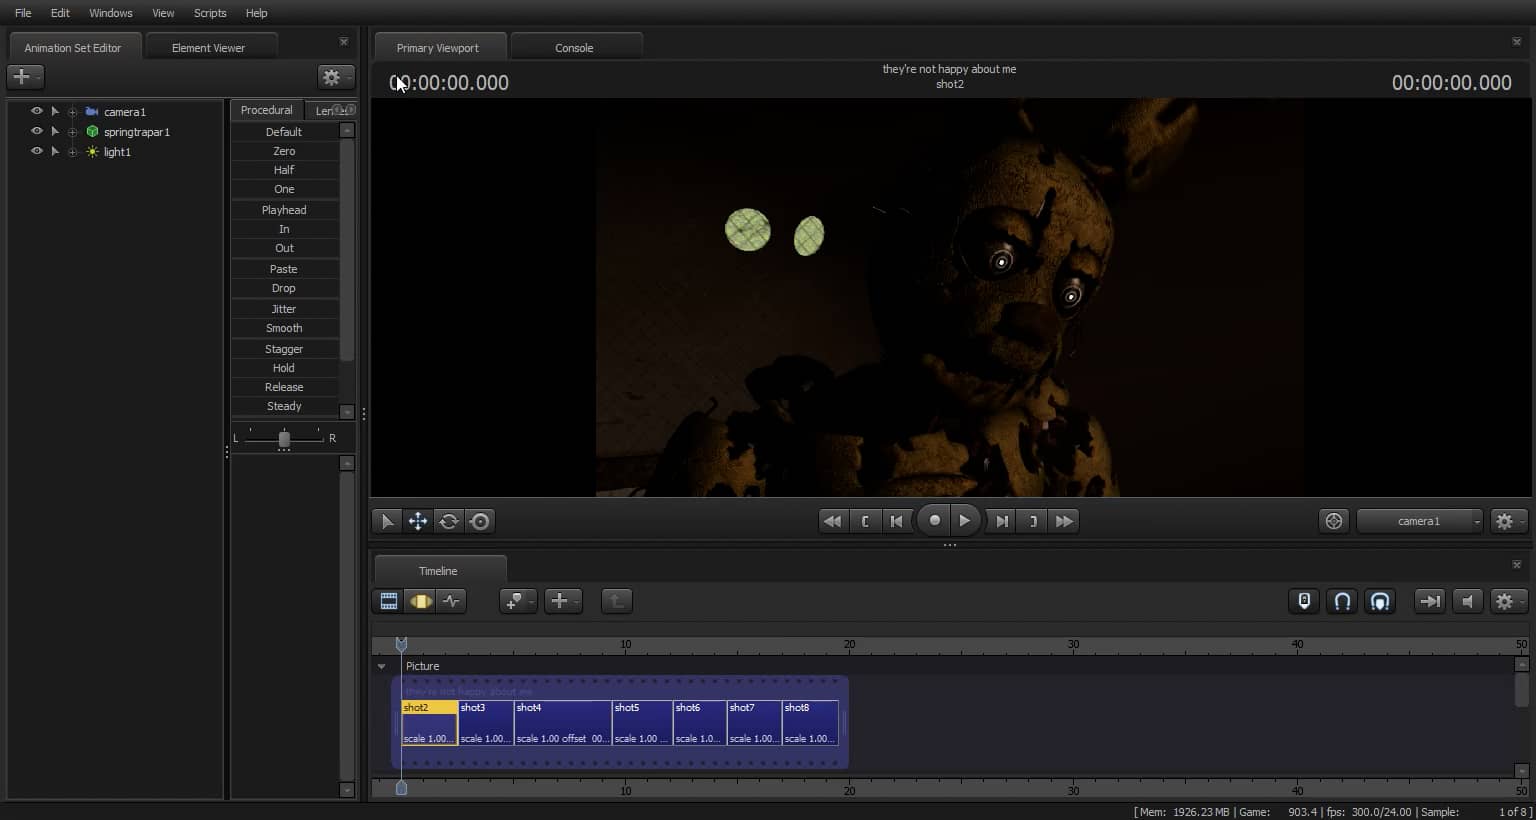The height and width of the screenshot is (820, 1536).
Task: Hide light1 using its eye icon
Action: click(37, 151)
